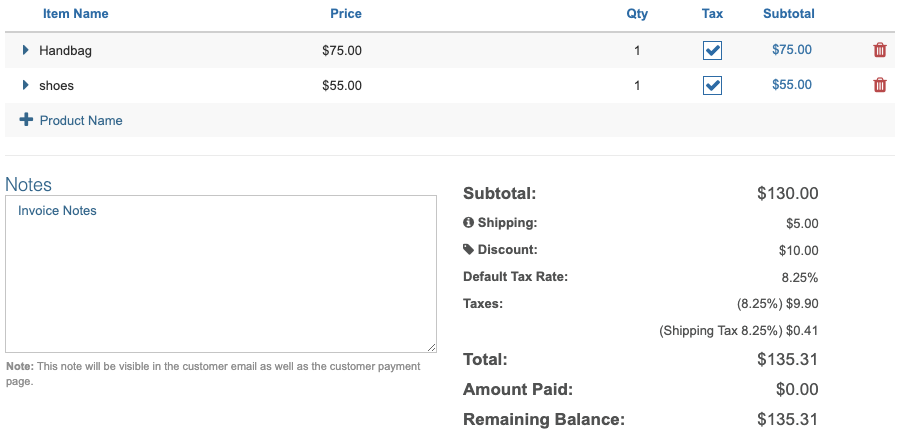Edit the Handbag quantity value
This screenshot has width=900, height=440.
point(637,50)
